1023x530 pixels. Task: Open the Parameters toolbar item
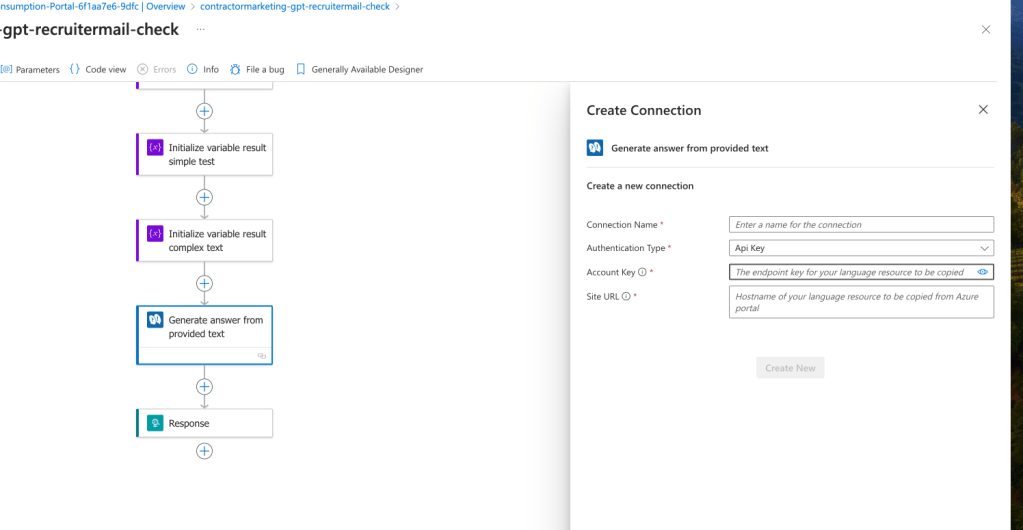[30, 69]
